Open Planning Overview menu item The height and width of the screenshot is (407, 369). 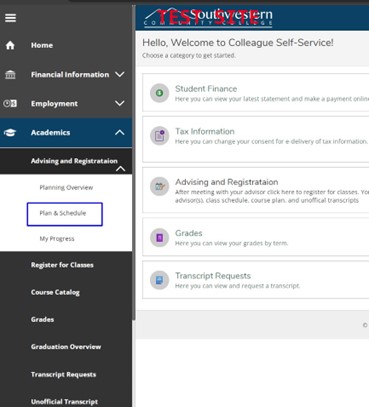(x=66, y=187)
